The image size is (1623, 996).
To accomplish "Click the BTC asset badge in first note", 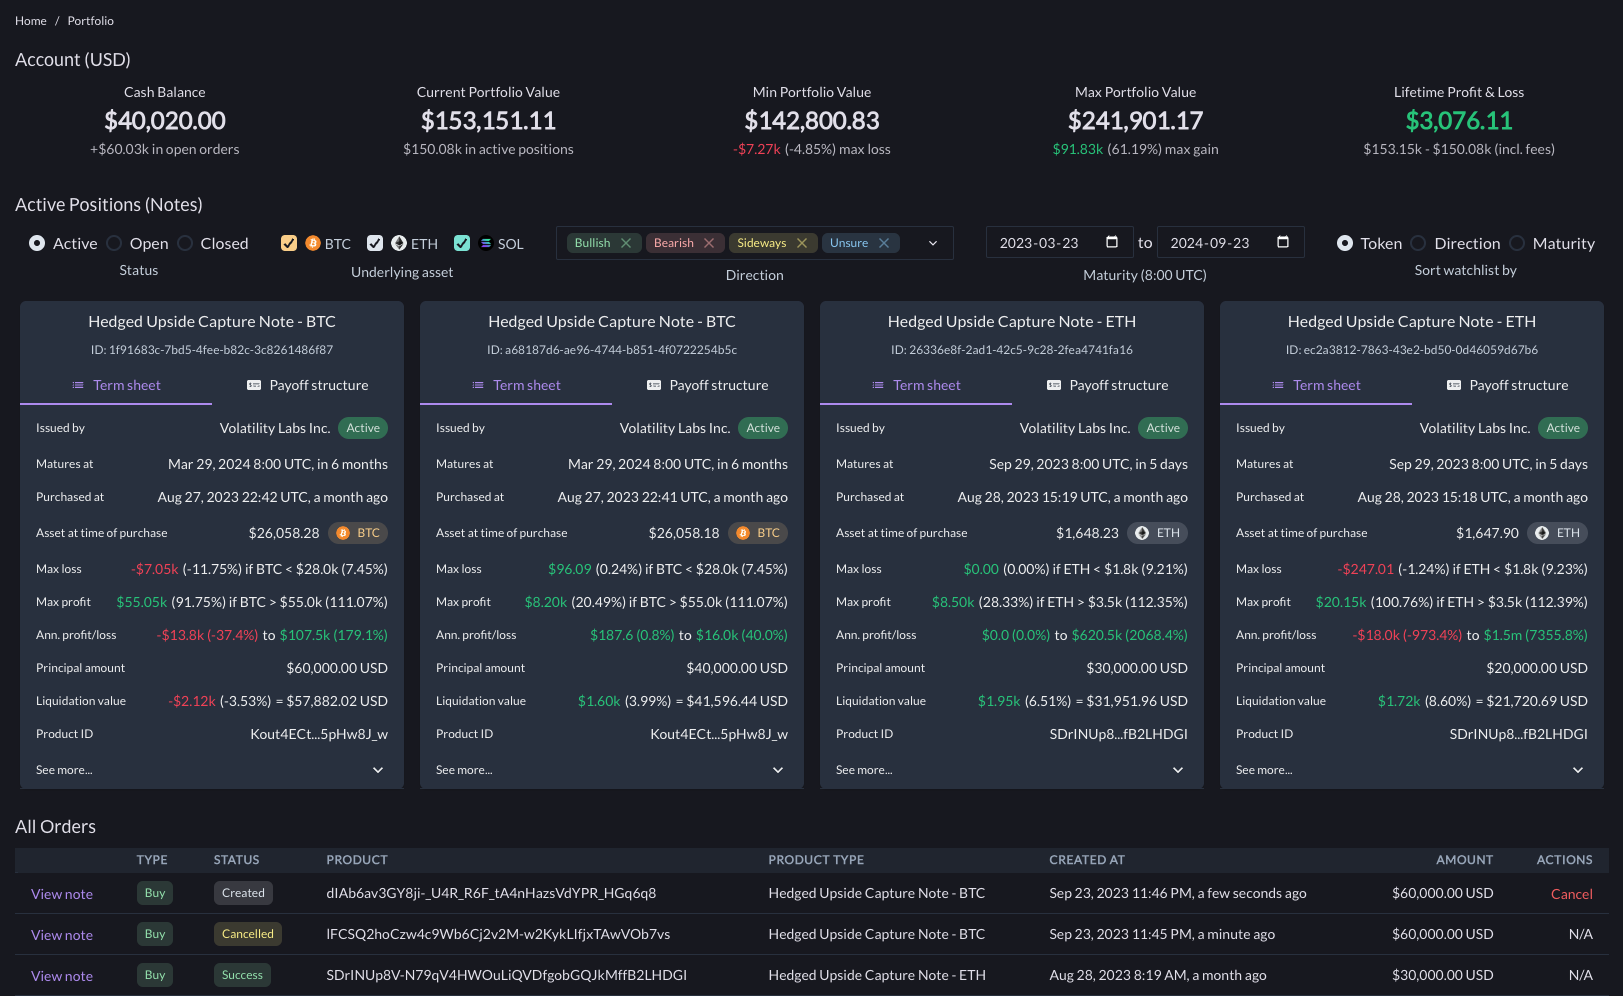I will click(358, 533).
